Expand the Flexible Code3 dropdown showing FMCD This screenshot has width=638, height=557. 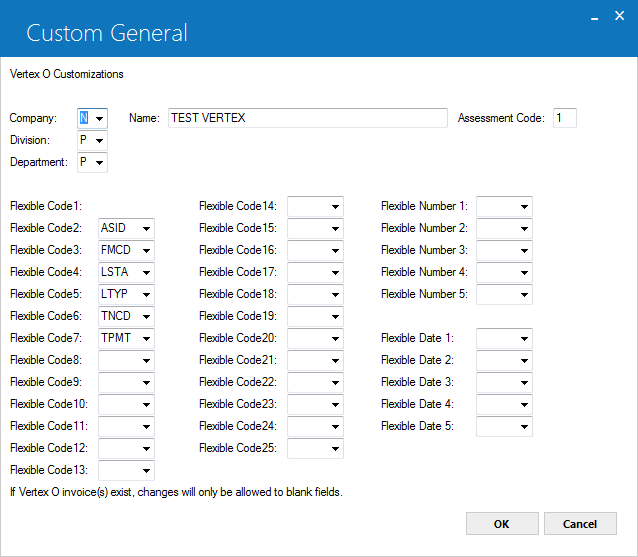[126, 250]
